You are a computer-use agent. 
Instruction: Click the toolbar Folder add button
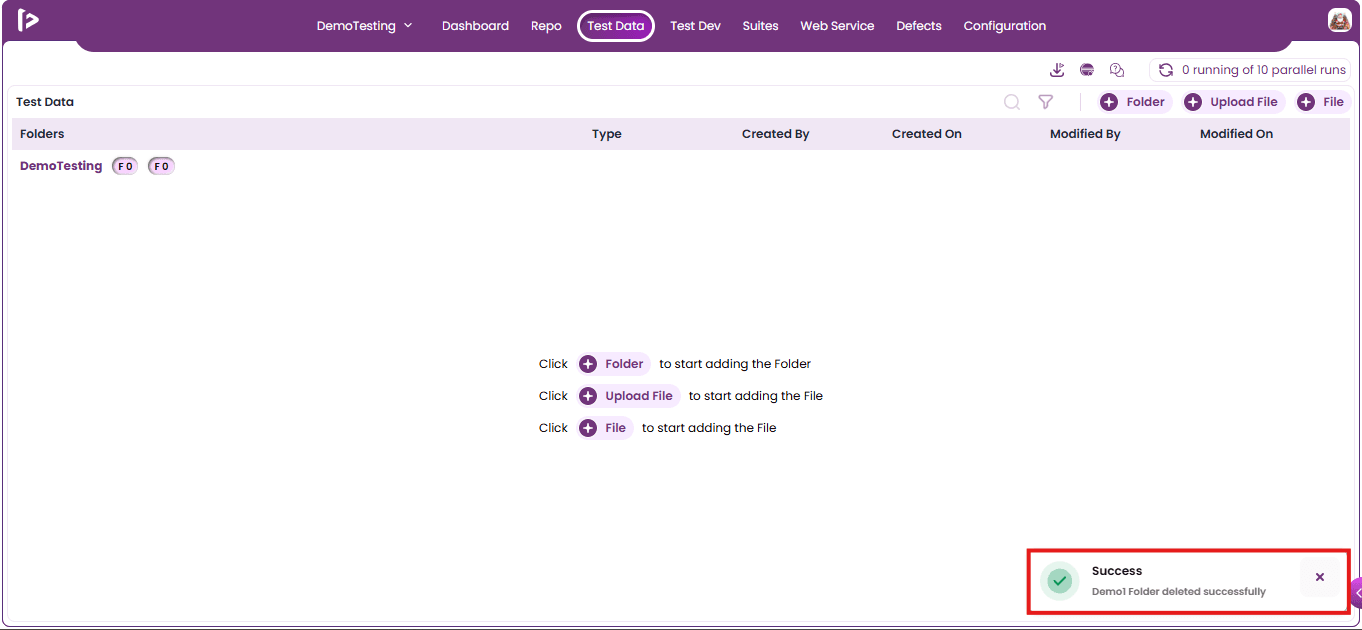click(x=1134, y=102)
